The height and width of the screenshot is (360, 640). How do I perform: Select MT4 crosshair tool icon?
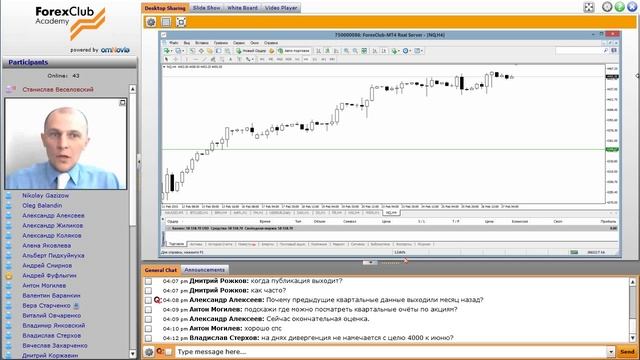tap(176, 59)
